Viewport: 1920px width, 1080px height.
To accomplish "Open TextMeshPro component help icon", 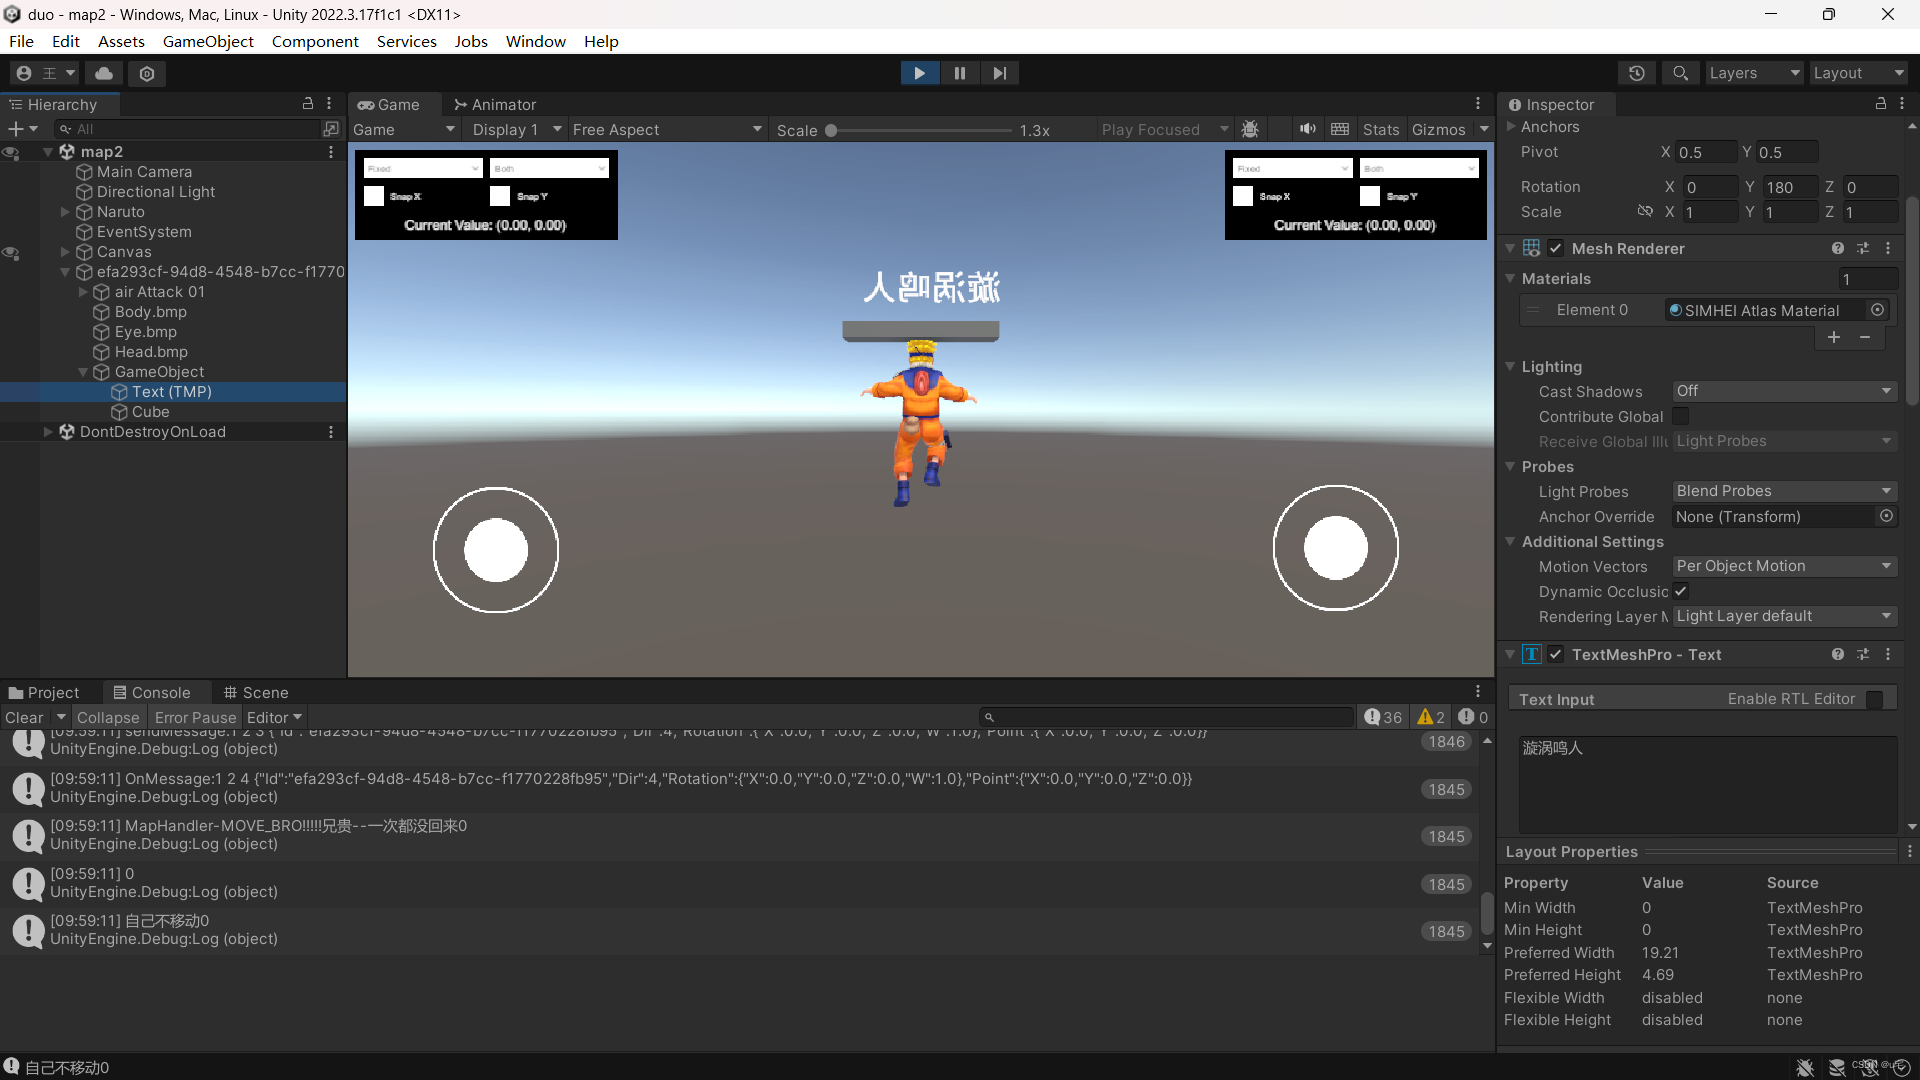I will point(1838,654).
